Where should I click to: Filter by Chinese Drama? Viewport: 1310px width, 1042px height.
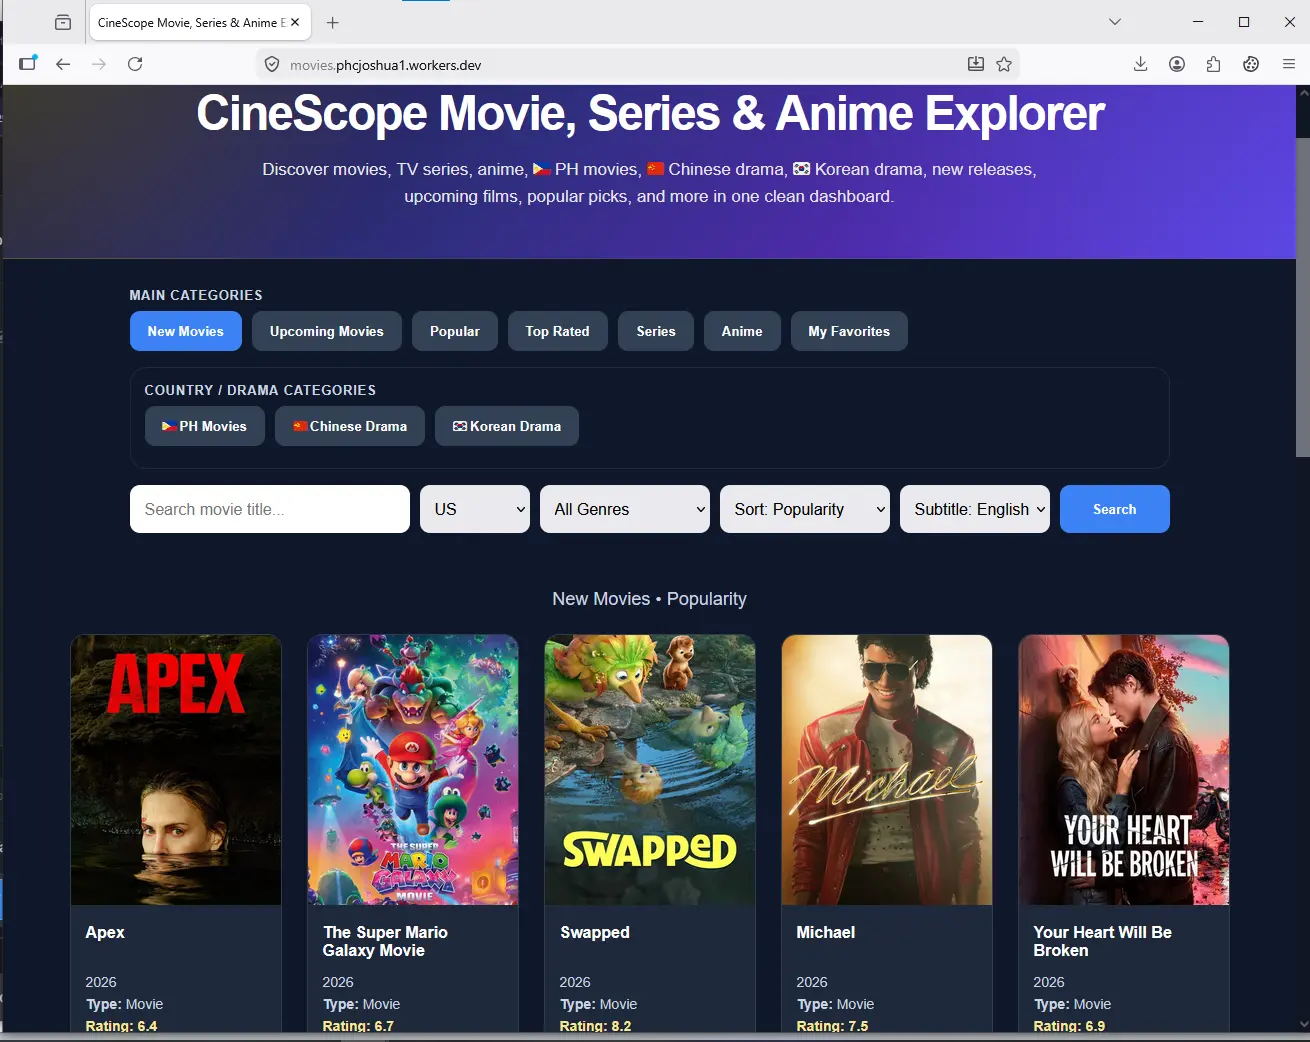(x=350, y=426)
